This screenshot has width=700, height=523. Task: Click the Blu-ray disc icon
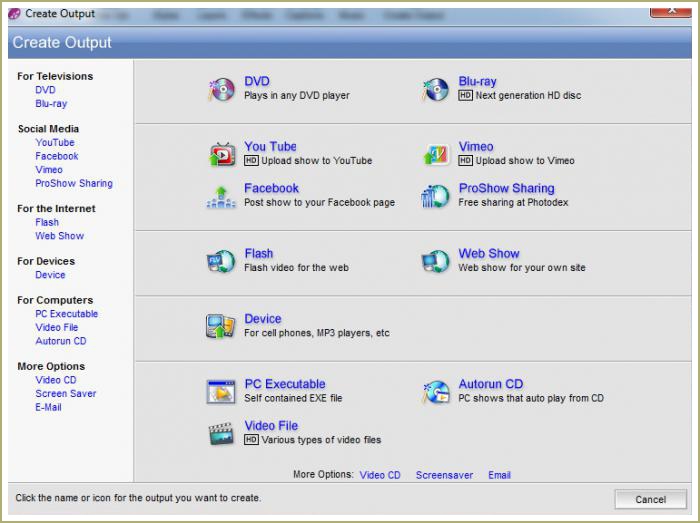[435, 89]
